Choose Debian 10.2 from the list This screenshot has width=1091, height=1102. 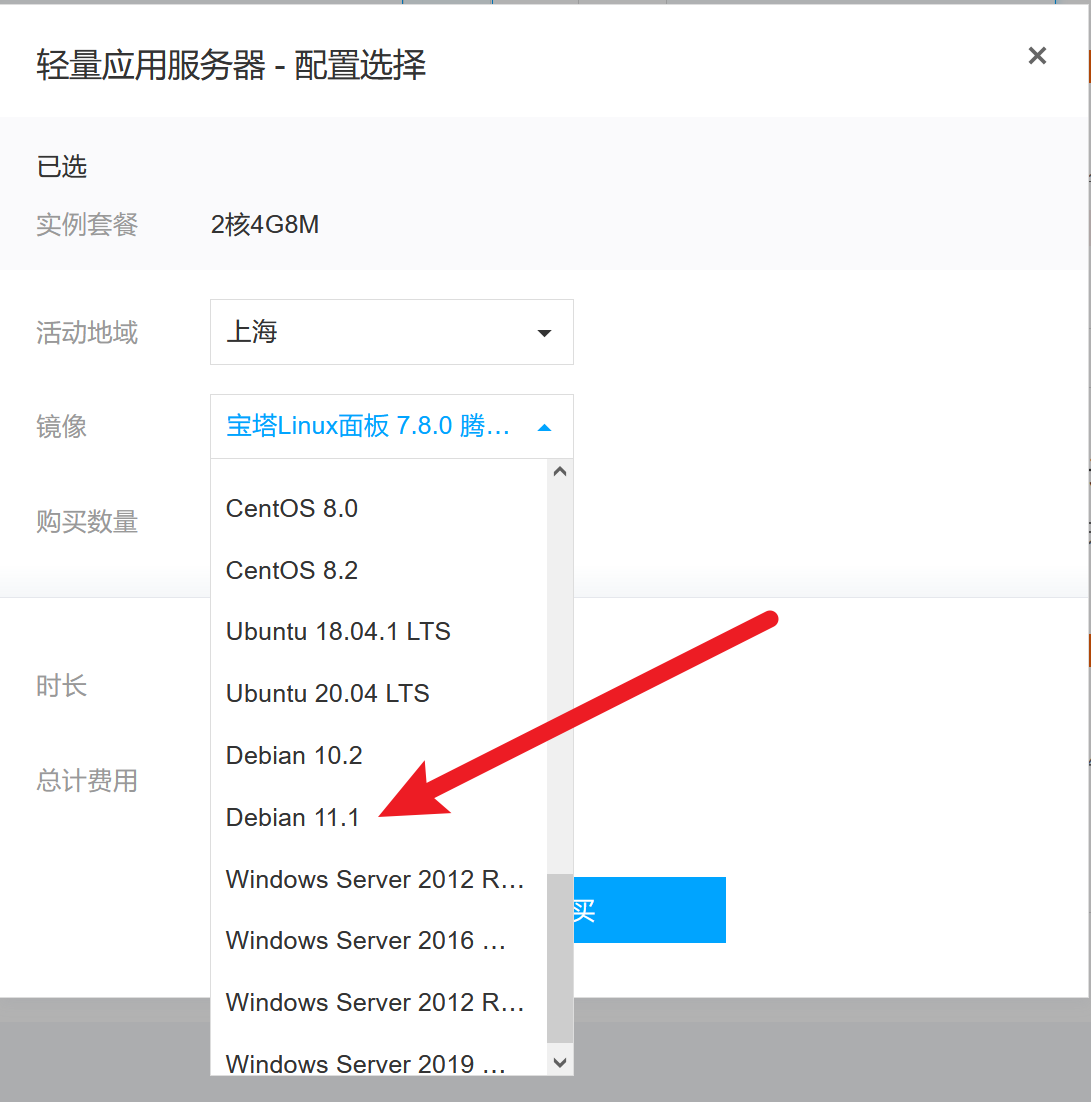378,756
